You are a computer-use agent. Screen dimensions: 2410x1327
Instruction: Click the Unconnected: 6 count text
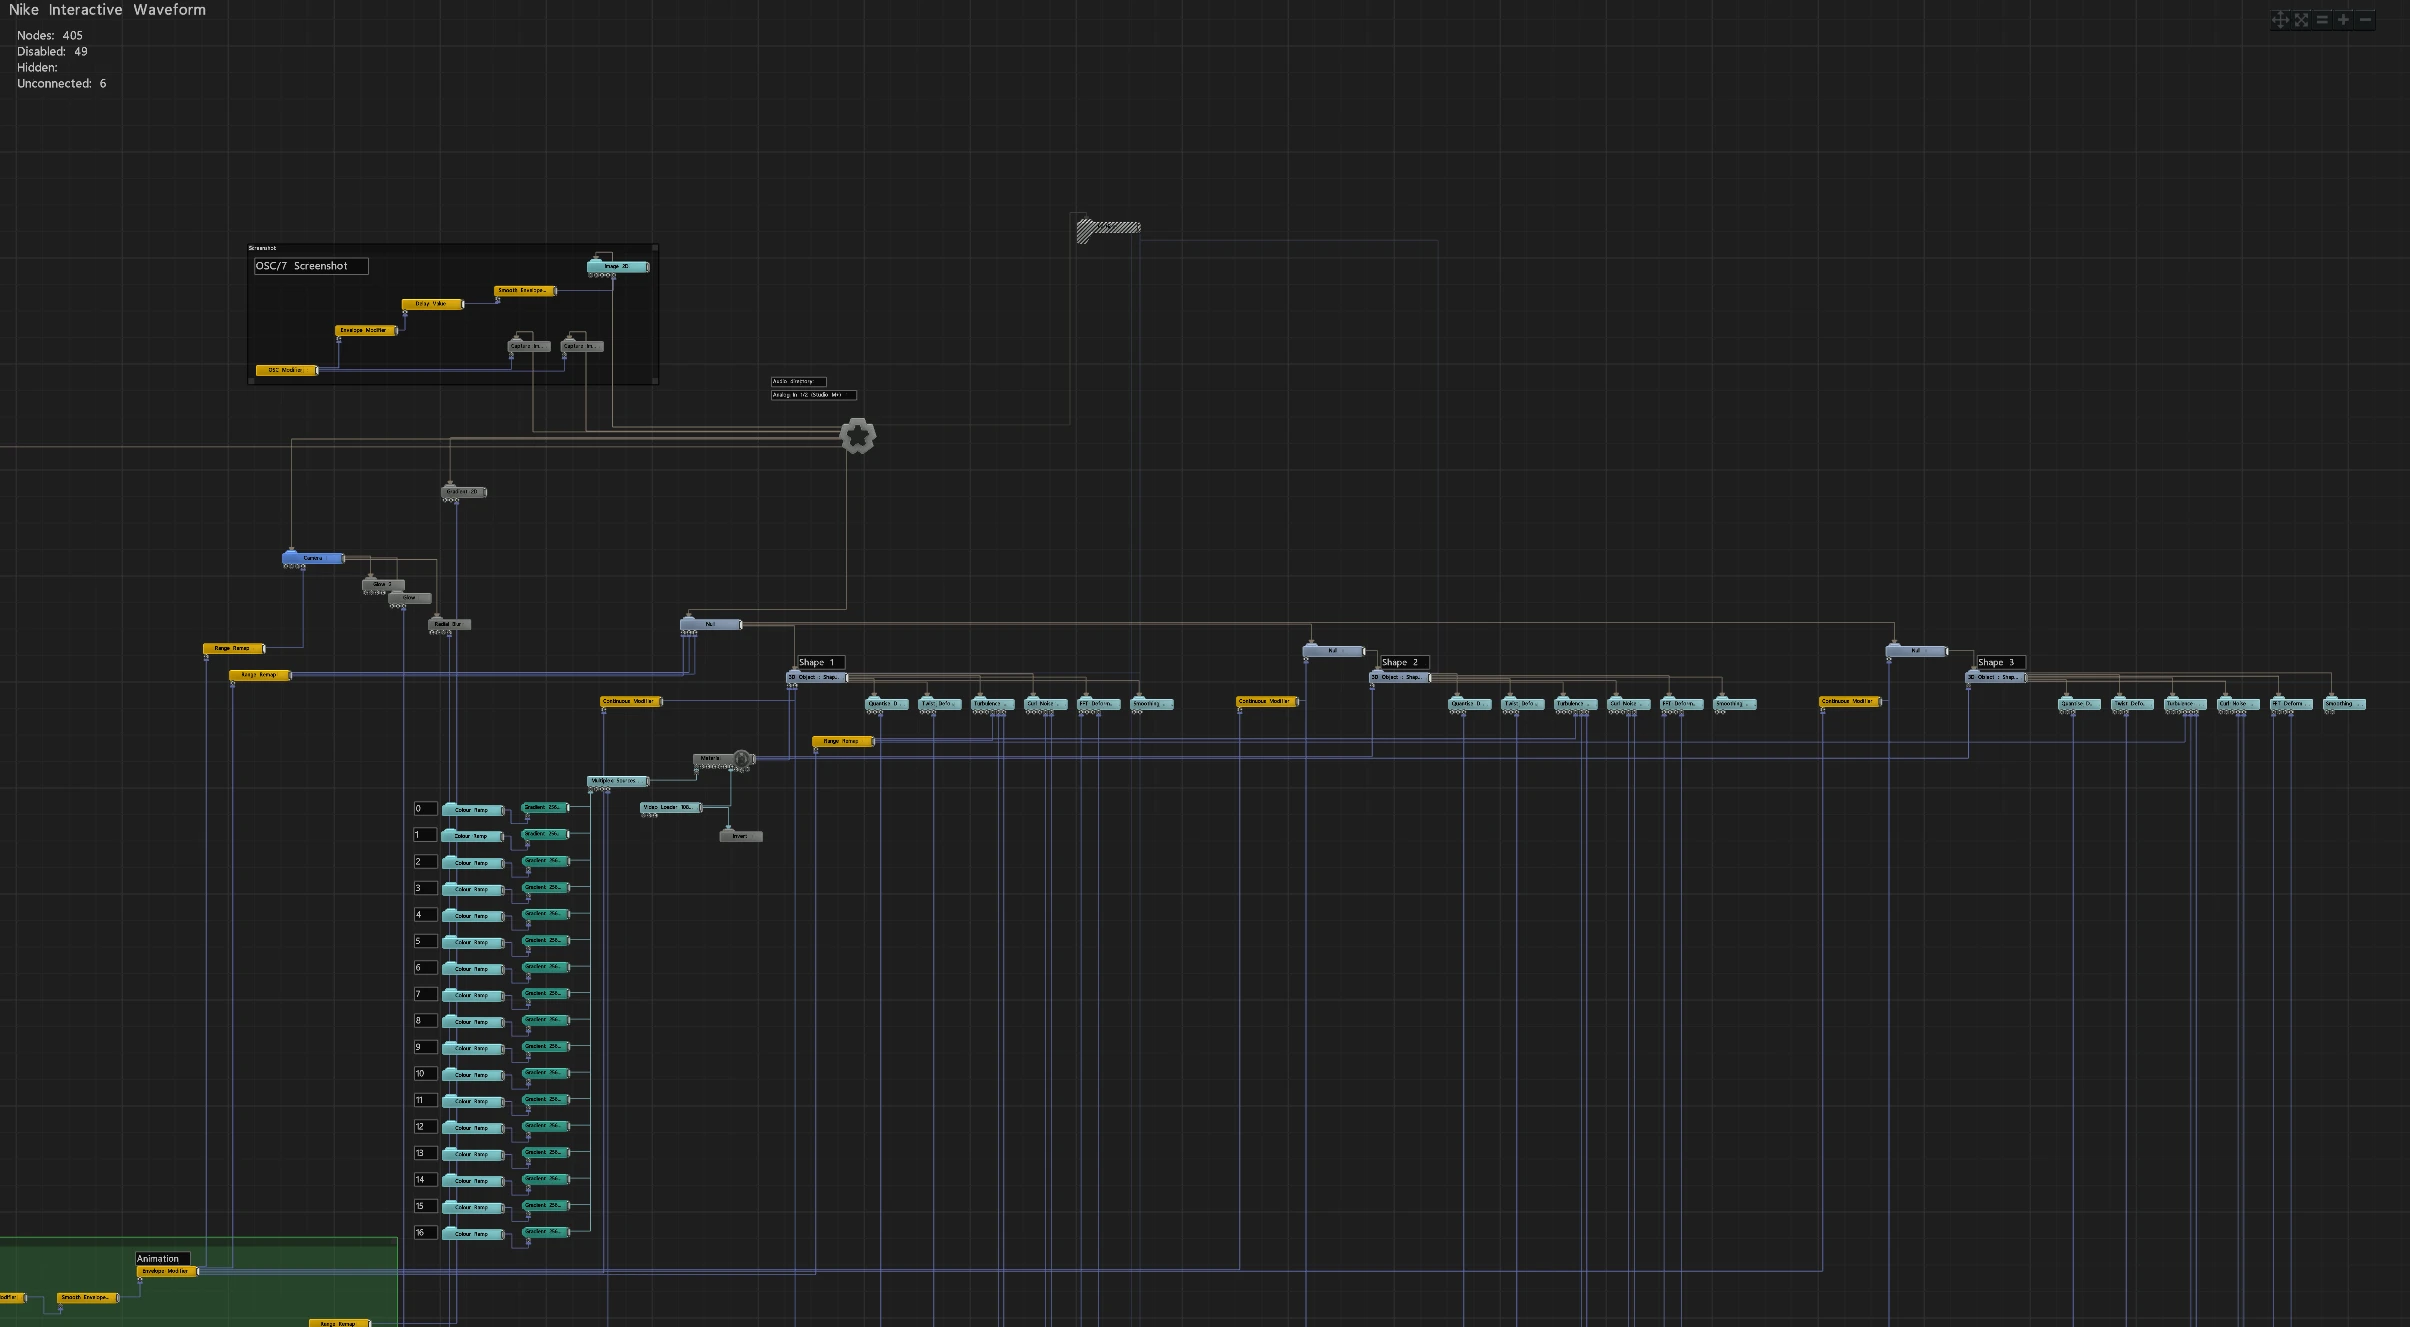point(61,84)
